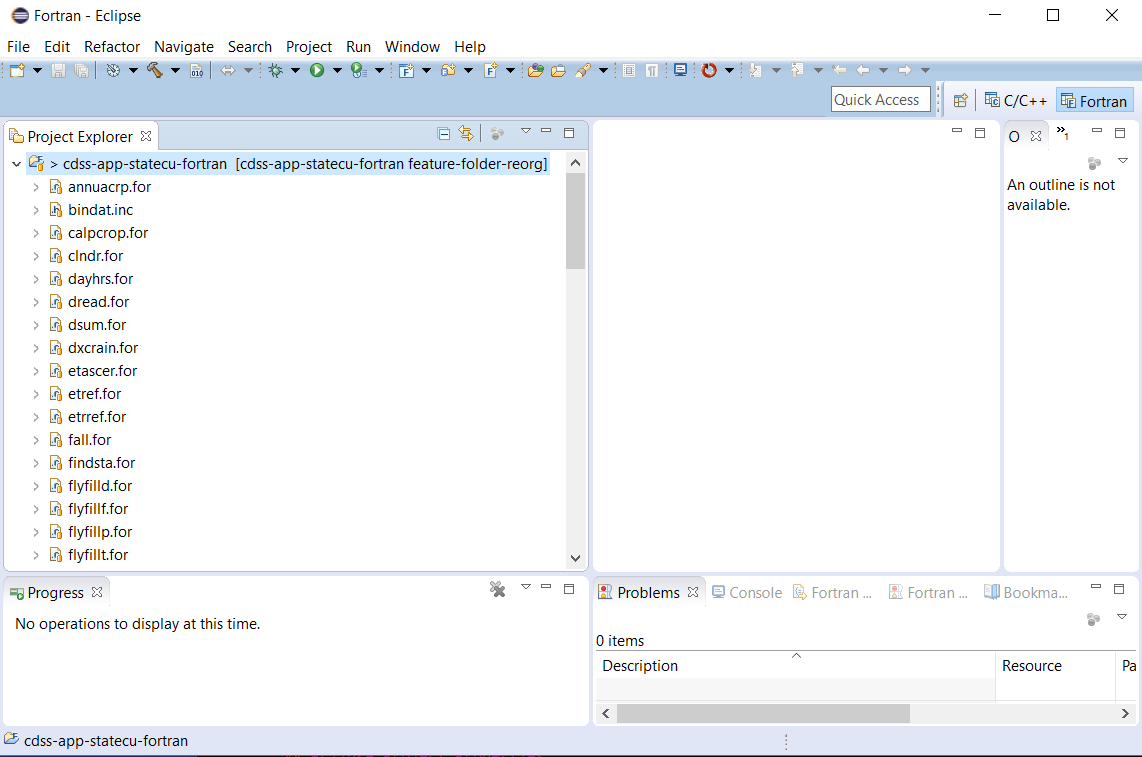Collapse all nodes in Project Explorer
This screenshot has width=1142, height=757.
click(x=443, y=133)
